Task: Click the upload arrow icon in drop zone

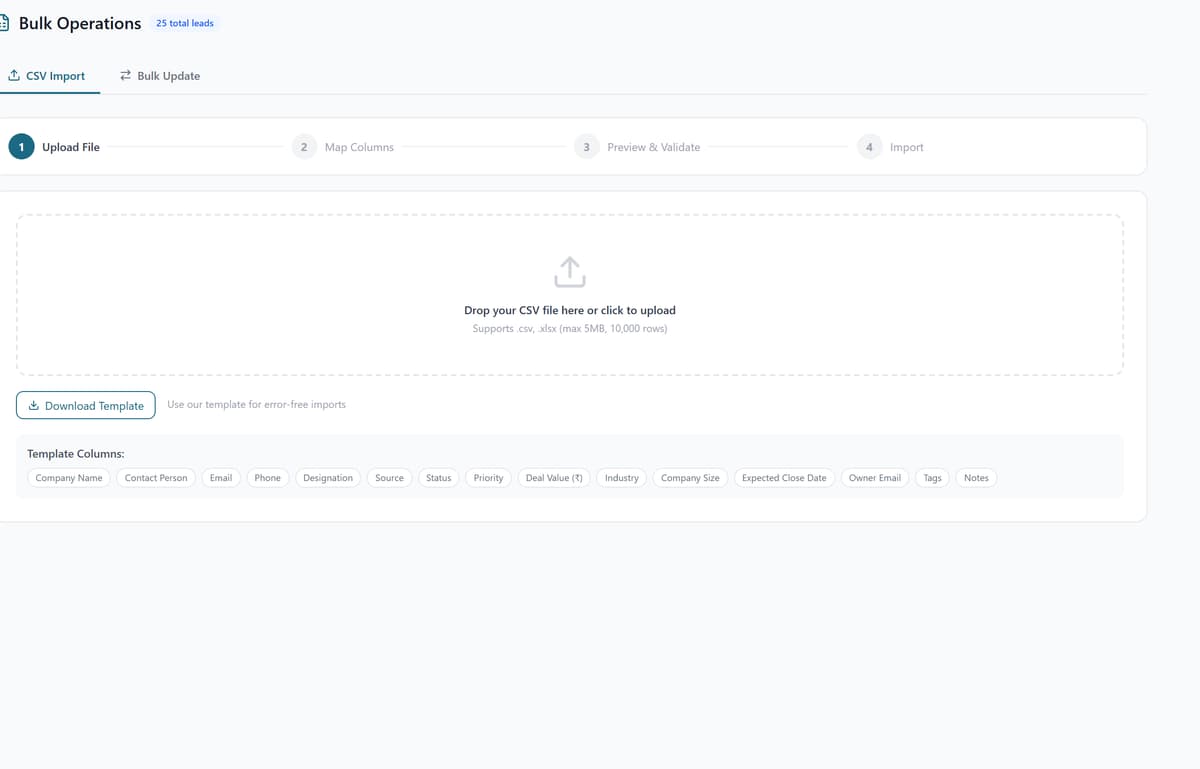Action: coord(570,272)
